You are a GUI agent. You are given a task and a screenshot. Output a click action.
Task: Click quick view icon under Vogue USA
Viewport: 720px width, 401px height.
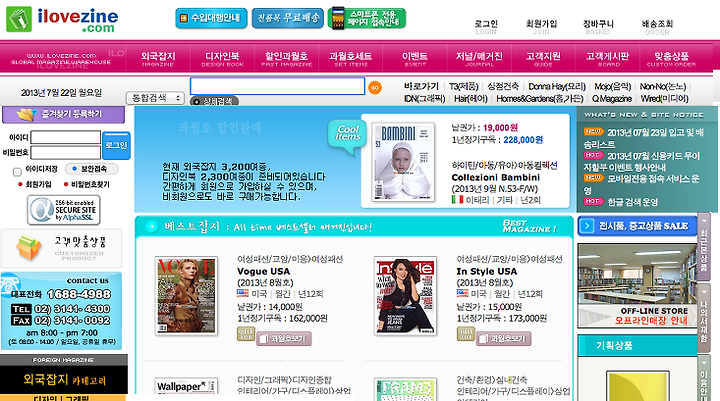pos(246,334)
